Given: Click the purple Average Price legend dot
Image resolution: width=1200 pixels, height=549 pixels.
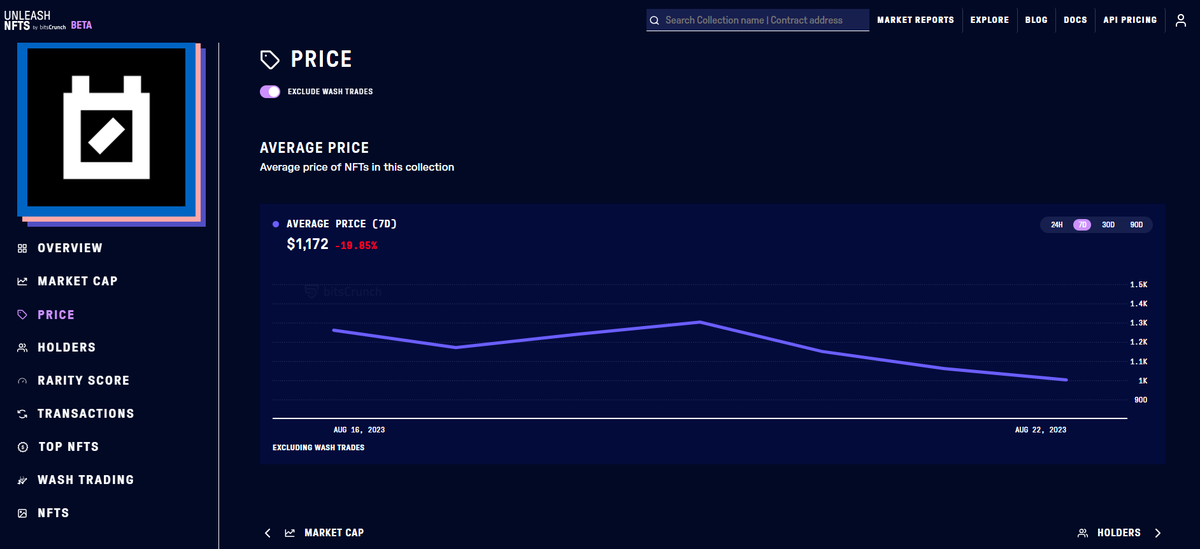Looking at the screenshot, I should click(x=276, y=225).
